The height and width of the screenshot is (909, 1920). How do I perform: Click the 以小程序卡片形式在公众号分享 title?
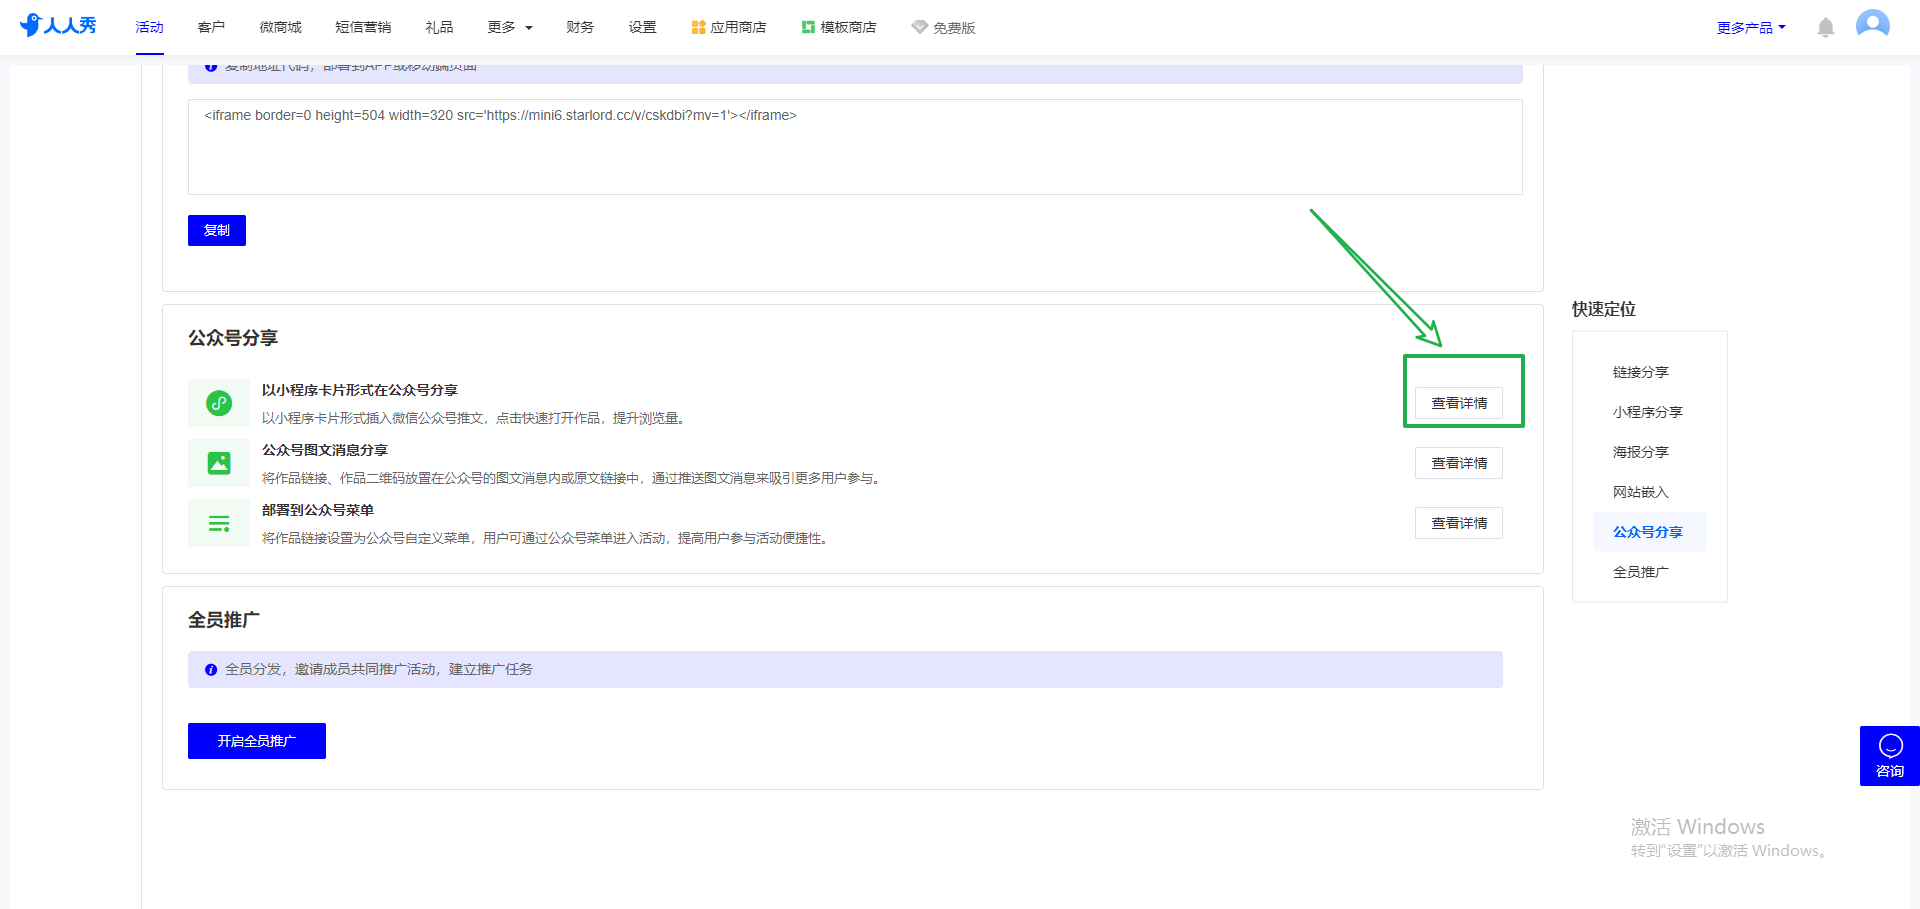(360, 390)
